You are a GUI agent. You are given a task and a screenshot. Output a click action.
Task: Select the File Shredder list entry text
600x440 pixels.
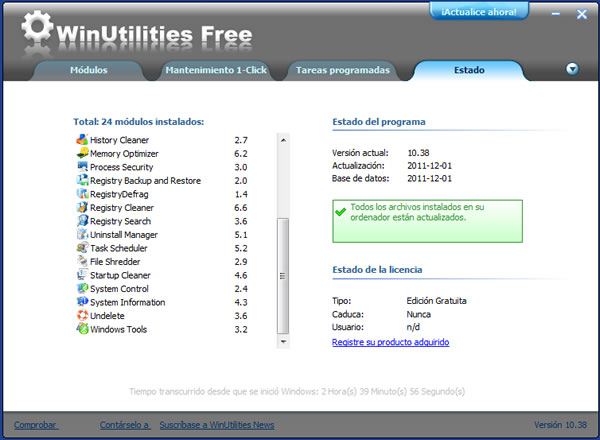pyautogui.click(x=115, y=262)
